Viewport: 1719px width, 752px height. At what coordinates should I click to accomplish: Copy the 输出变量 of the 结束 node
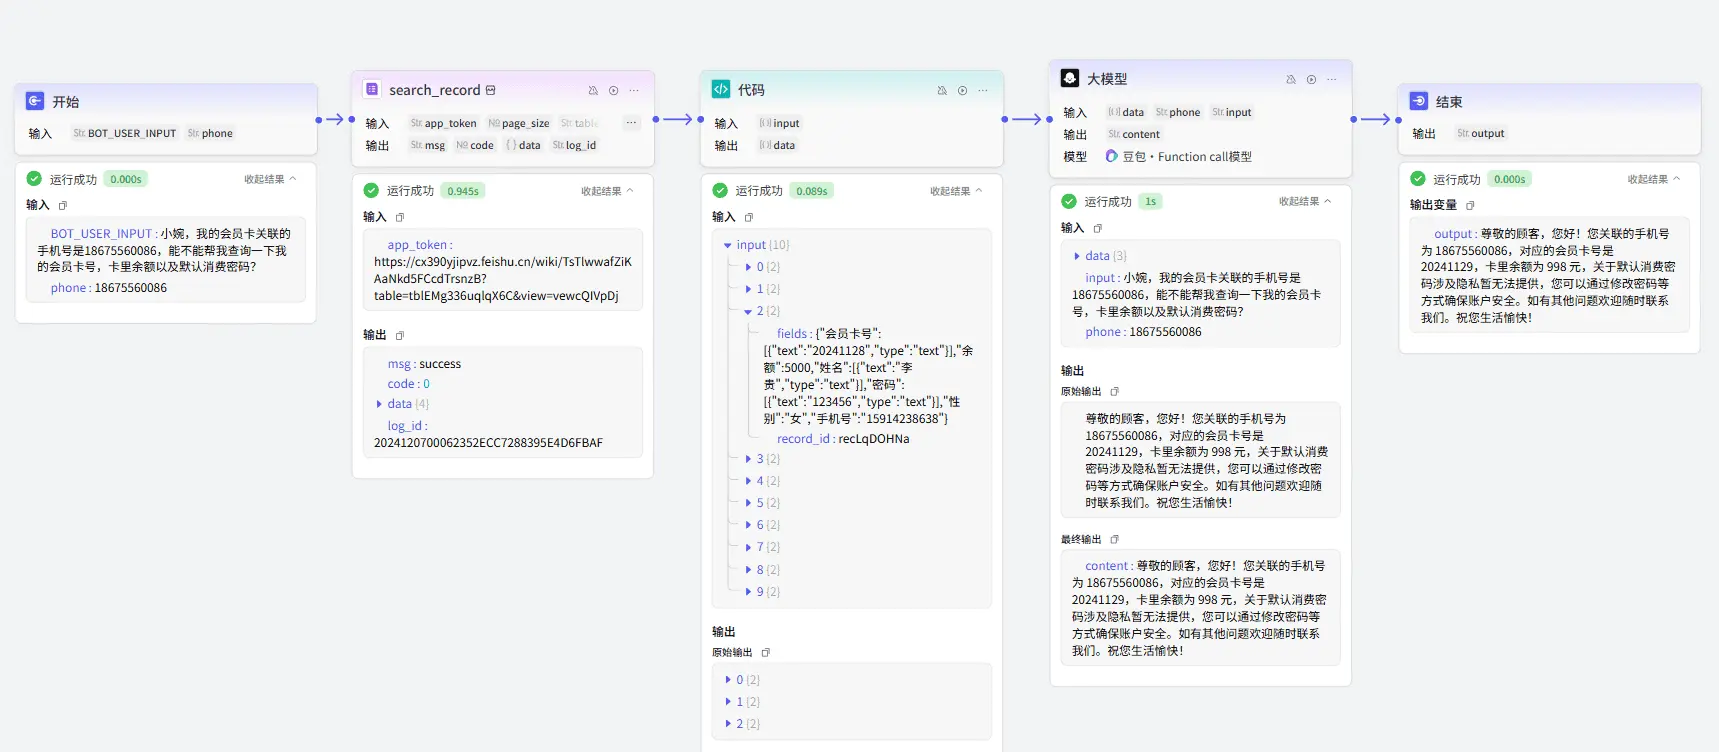1470,205
